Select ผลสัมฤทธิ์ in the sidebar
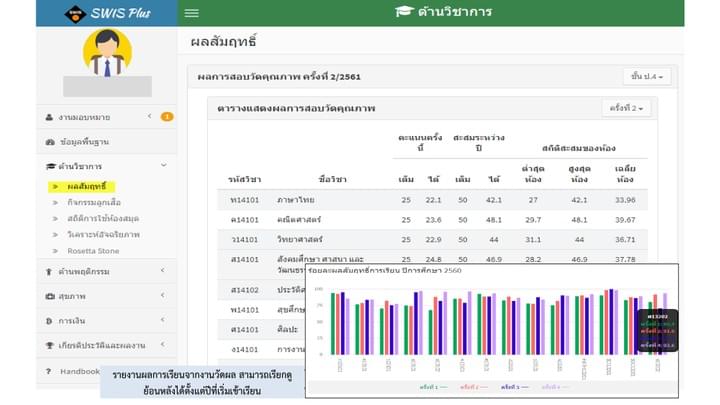This screenshot has width=720, height=405. 87,186
